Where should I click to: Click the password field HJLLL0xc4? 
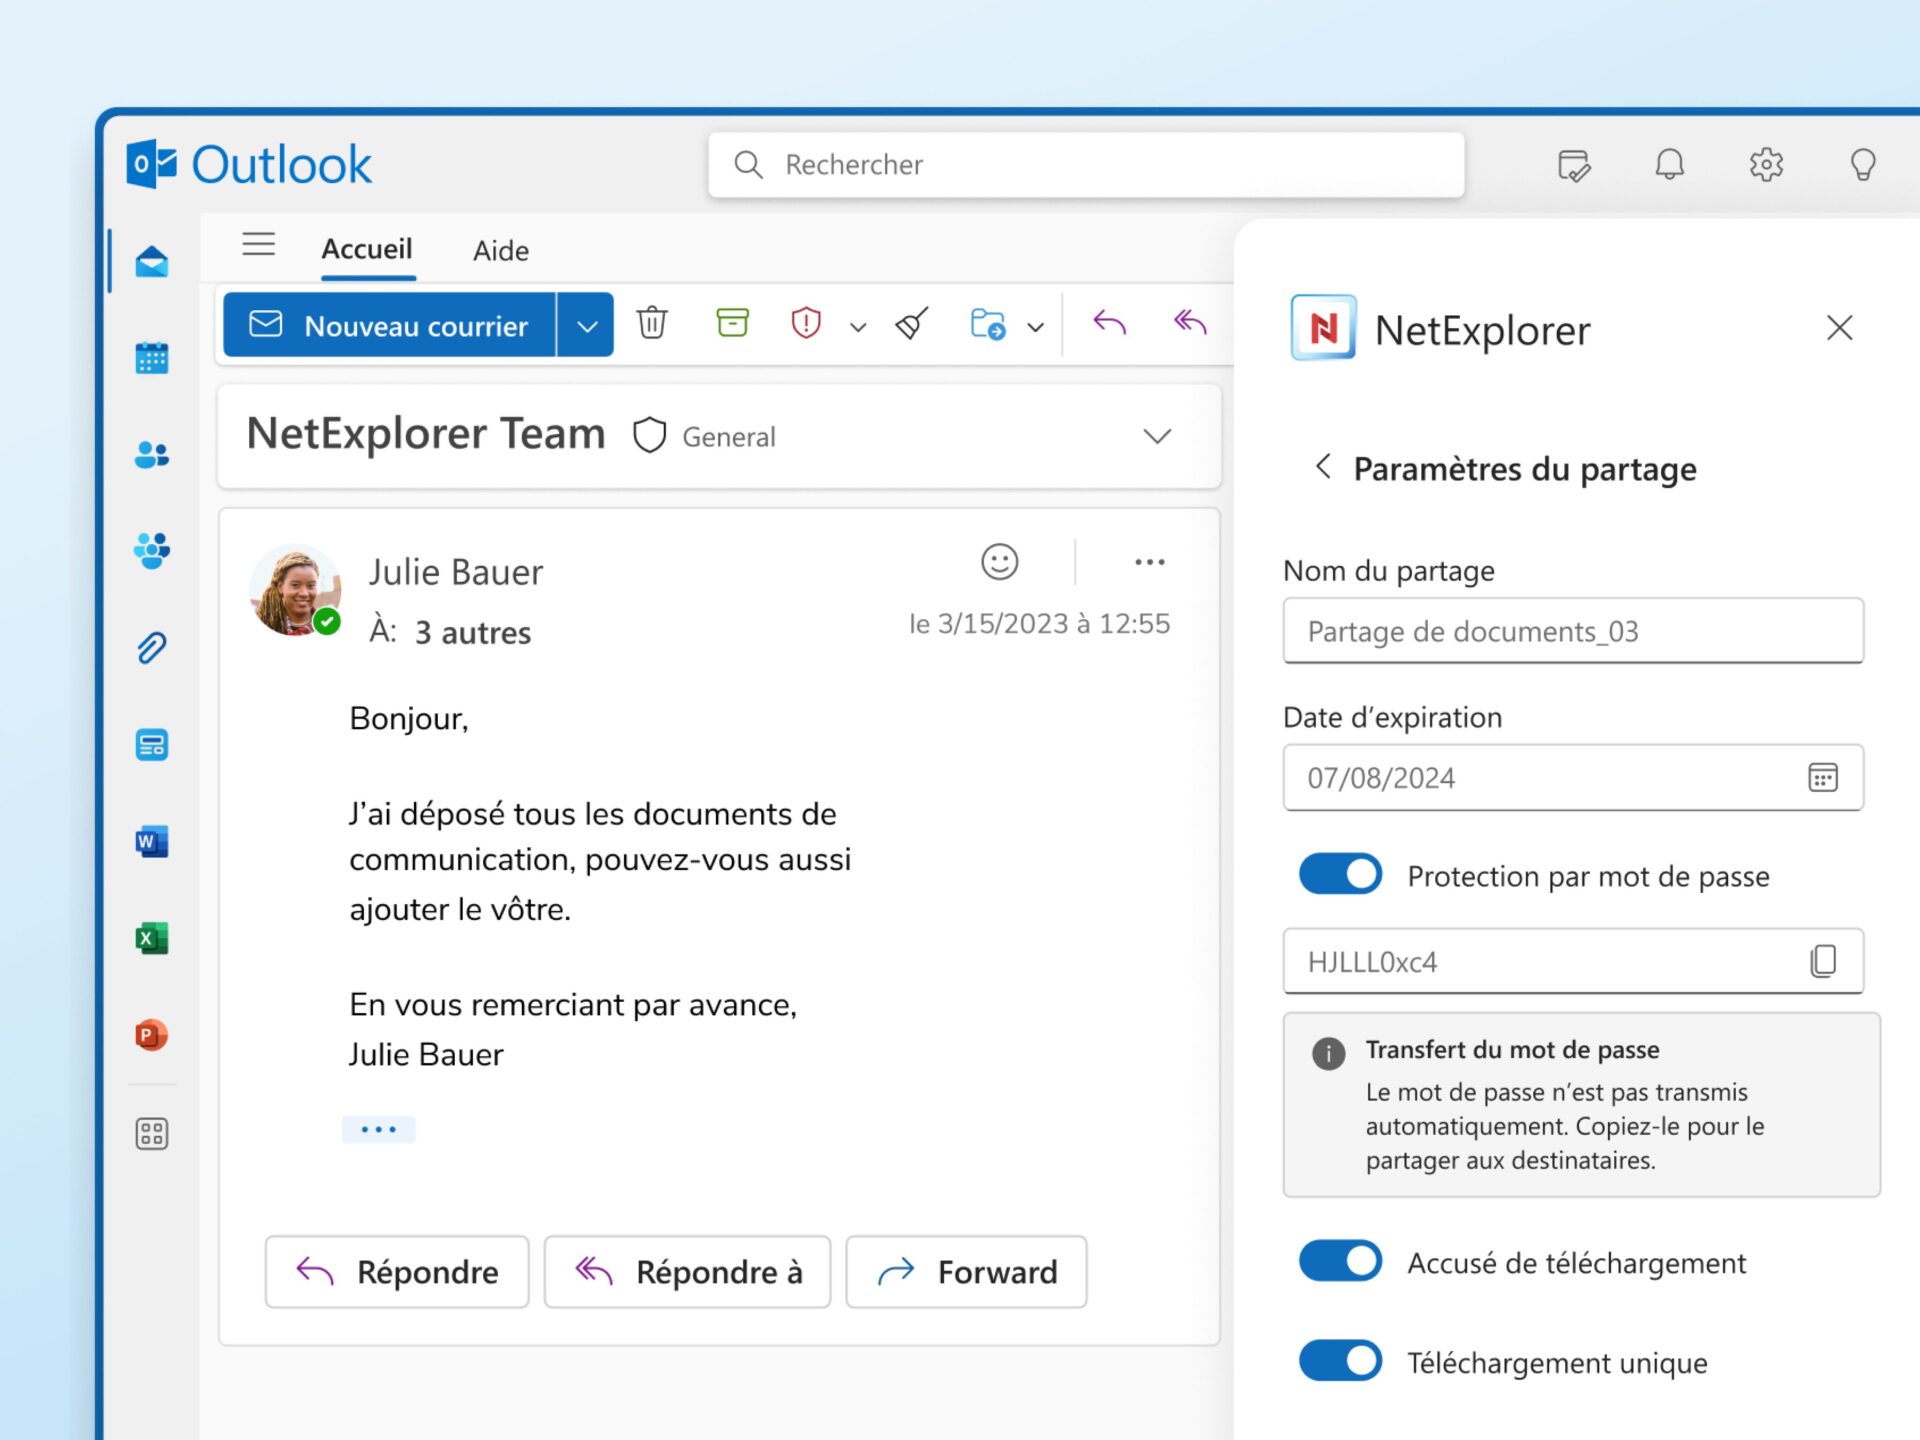[1573, 961]
